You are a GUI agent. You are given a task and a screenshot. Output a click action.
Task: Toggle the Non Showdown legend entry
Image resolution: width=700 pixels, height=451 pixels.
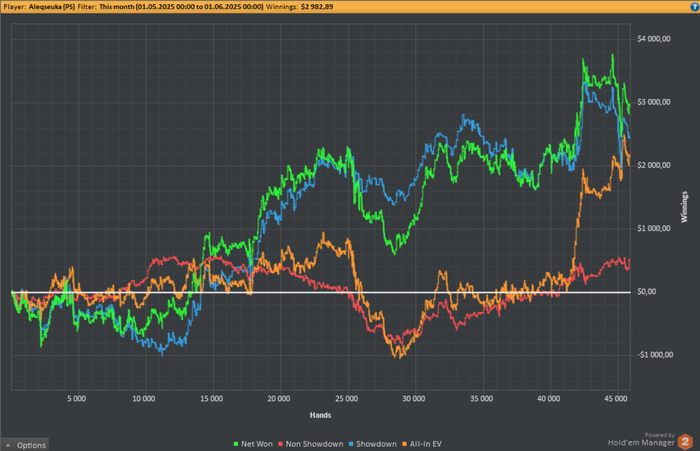[310, 444]
